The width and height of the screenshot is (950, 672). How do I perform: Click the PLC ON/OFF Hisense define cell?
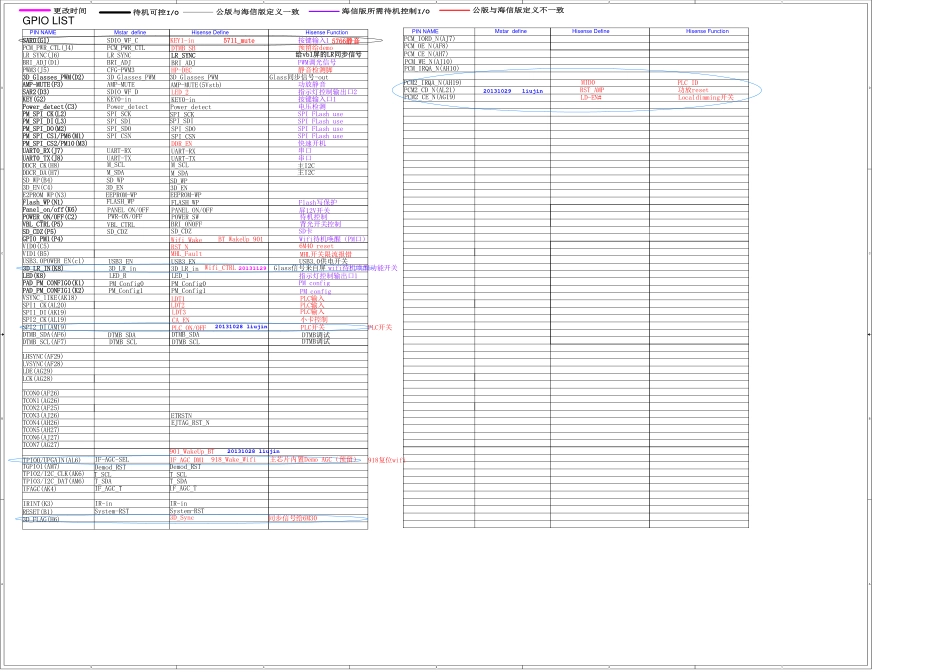188,327
